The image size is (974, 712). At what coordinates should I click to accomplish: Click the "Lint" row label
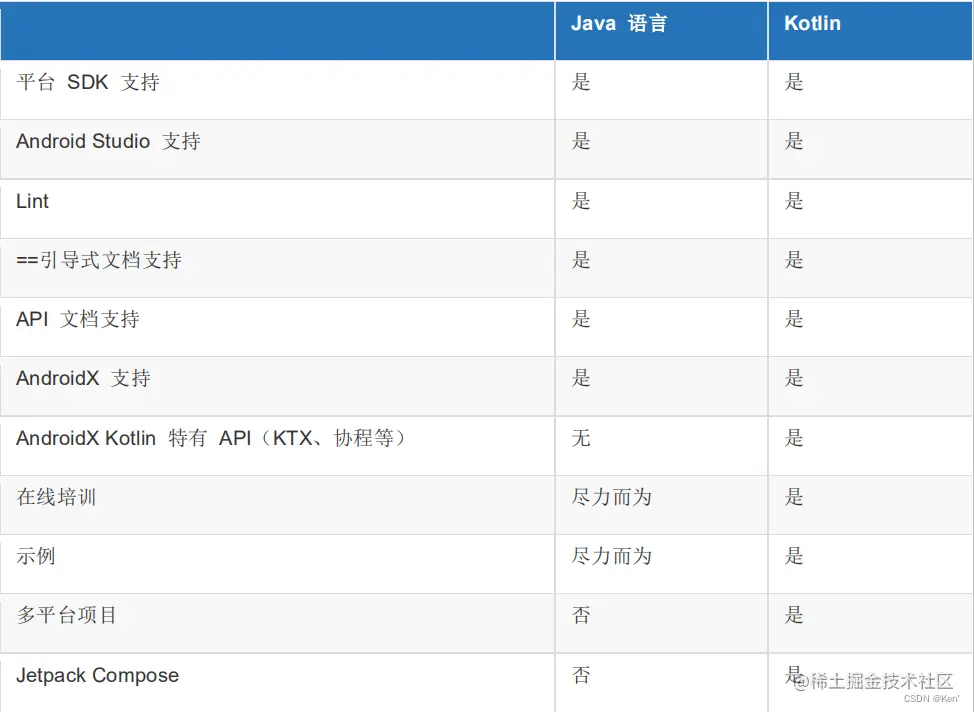tap(32, 201)
